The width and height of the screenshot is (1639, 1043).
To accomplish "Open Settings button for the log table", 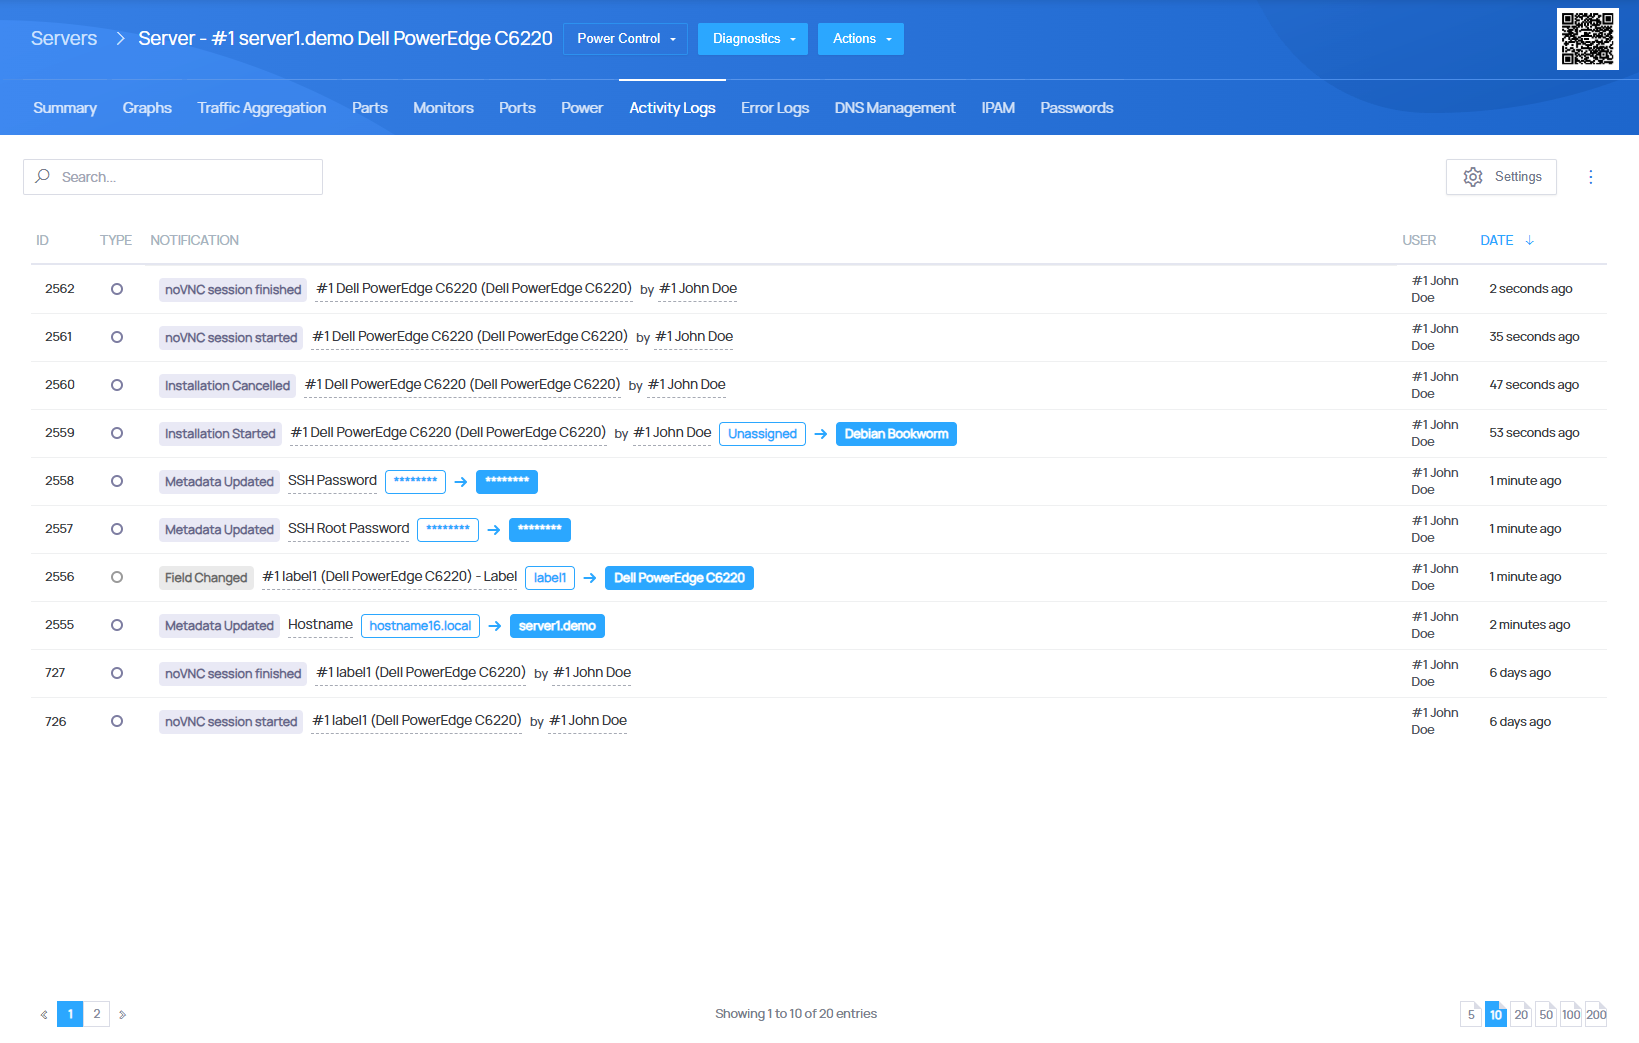I will coord(1501,177).
